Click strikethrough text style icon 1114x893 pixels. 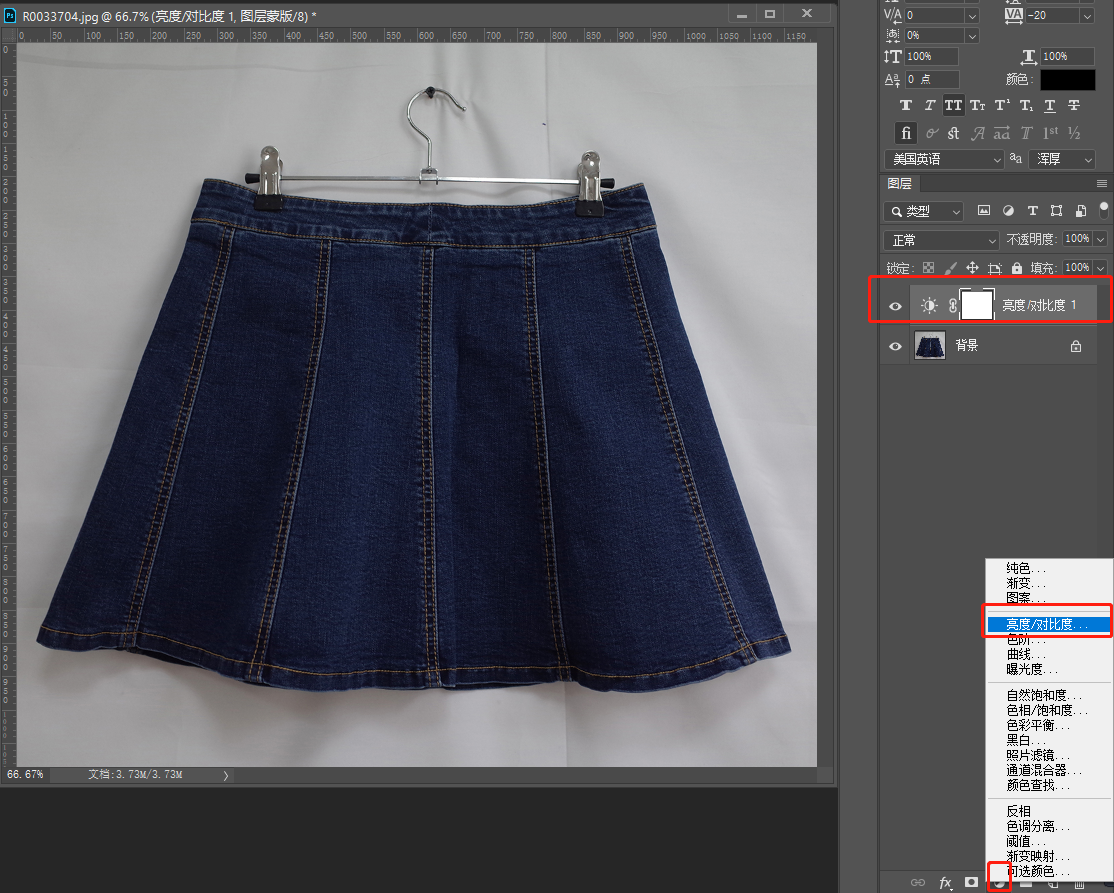tap(1074, 106)
